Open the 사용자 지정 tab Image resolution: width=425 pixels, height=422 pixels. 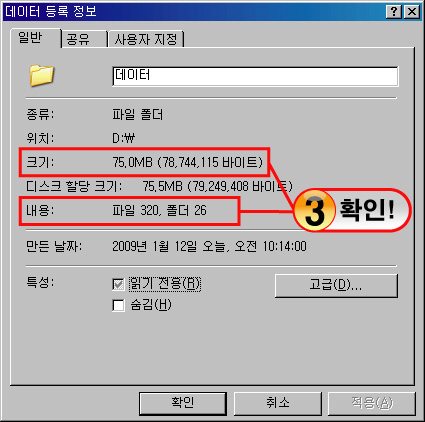[x=146, y=39]
